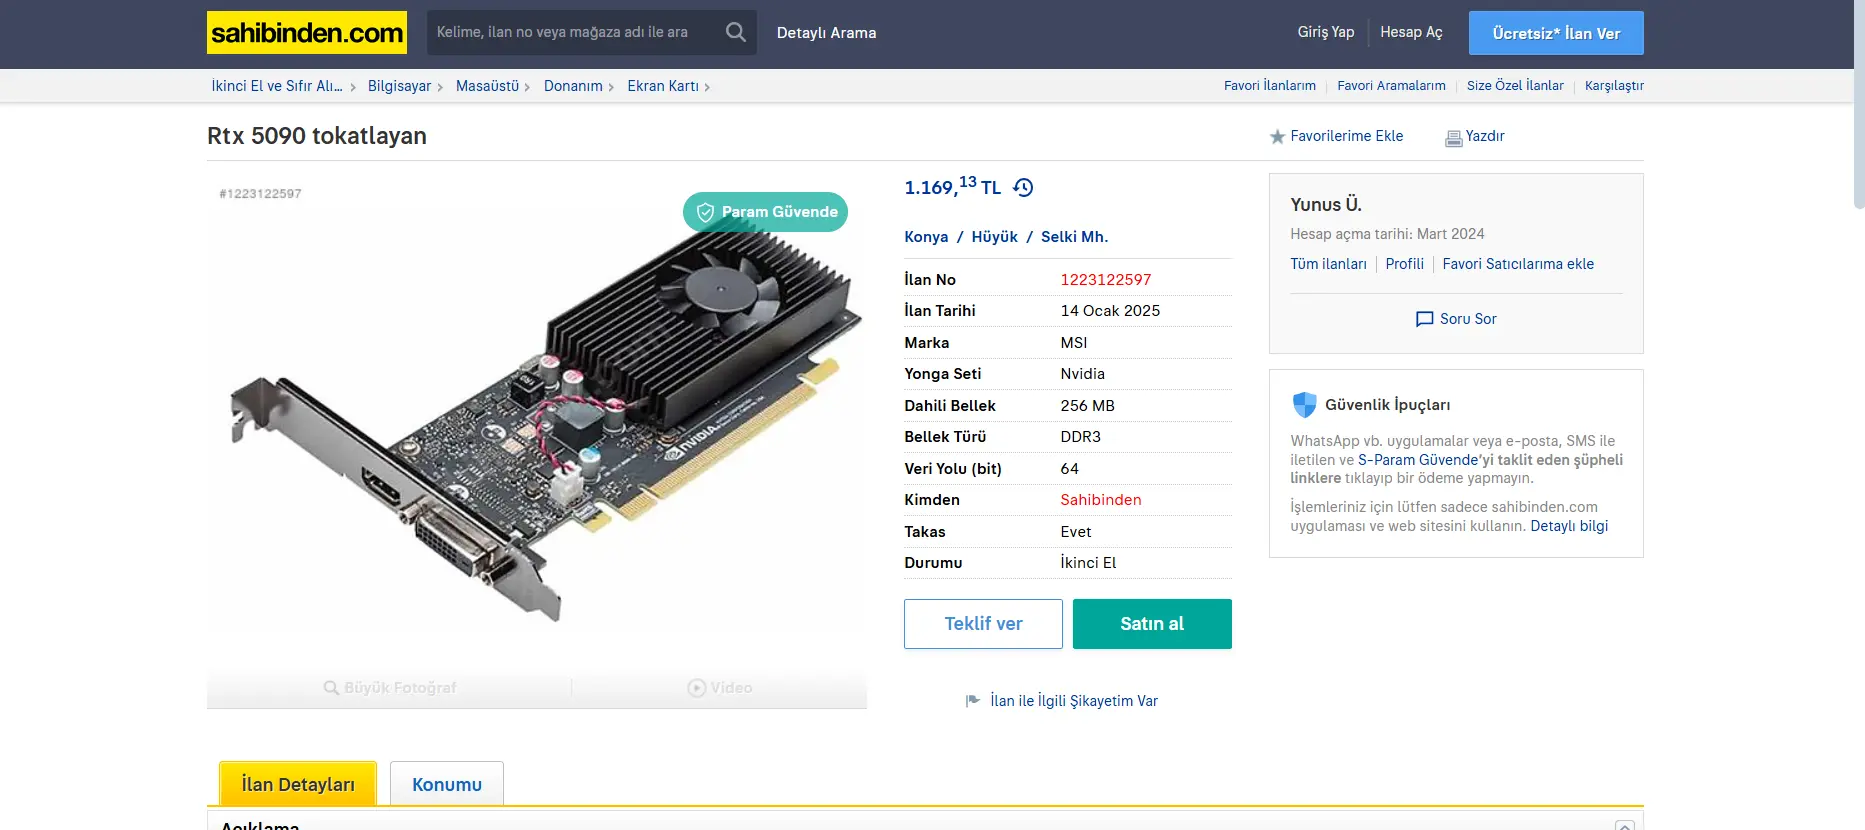
Task: Open the Bilgisayar breadcrumb link
Action: [x=399, y=86]
